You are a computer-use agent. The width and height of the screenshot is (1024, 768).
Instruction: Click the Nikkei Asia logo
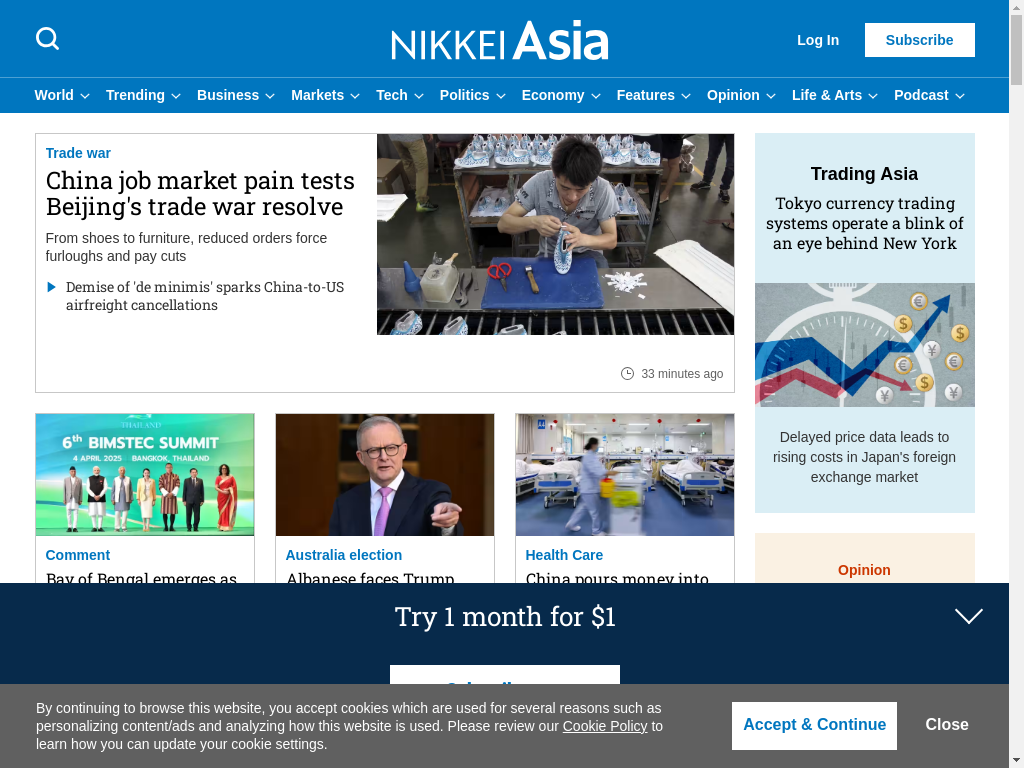[x=500, y=40]
